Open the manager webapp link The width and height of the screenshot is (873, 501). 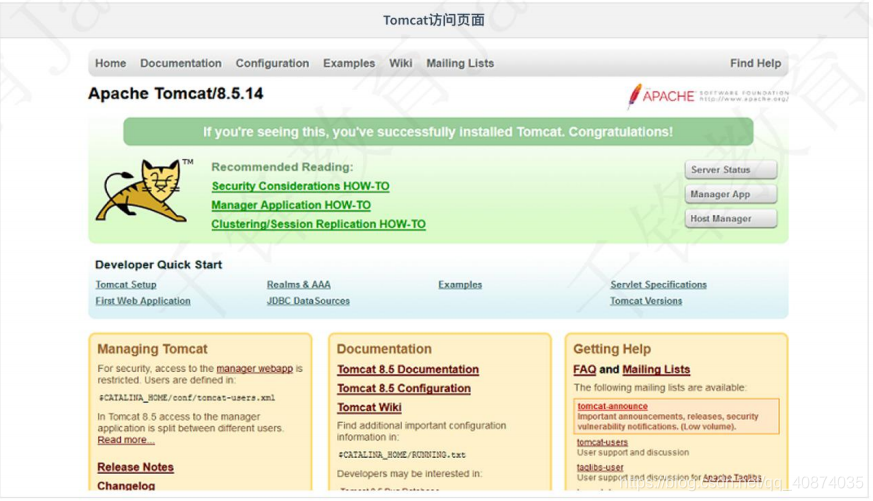click(x=254, y=369)
